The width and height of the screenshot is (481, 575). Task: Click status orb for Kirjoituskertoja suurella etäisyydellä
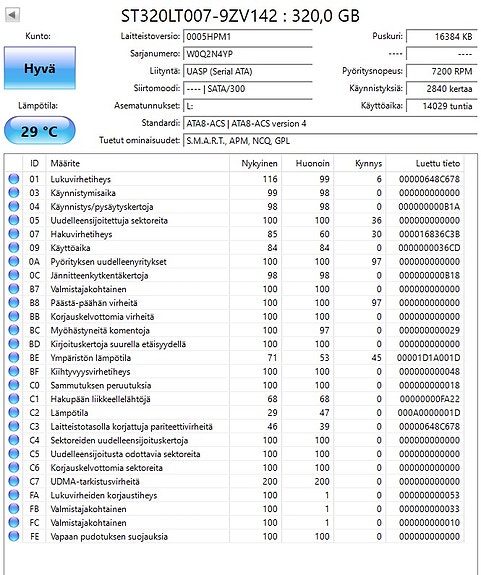14,344
